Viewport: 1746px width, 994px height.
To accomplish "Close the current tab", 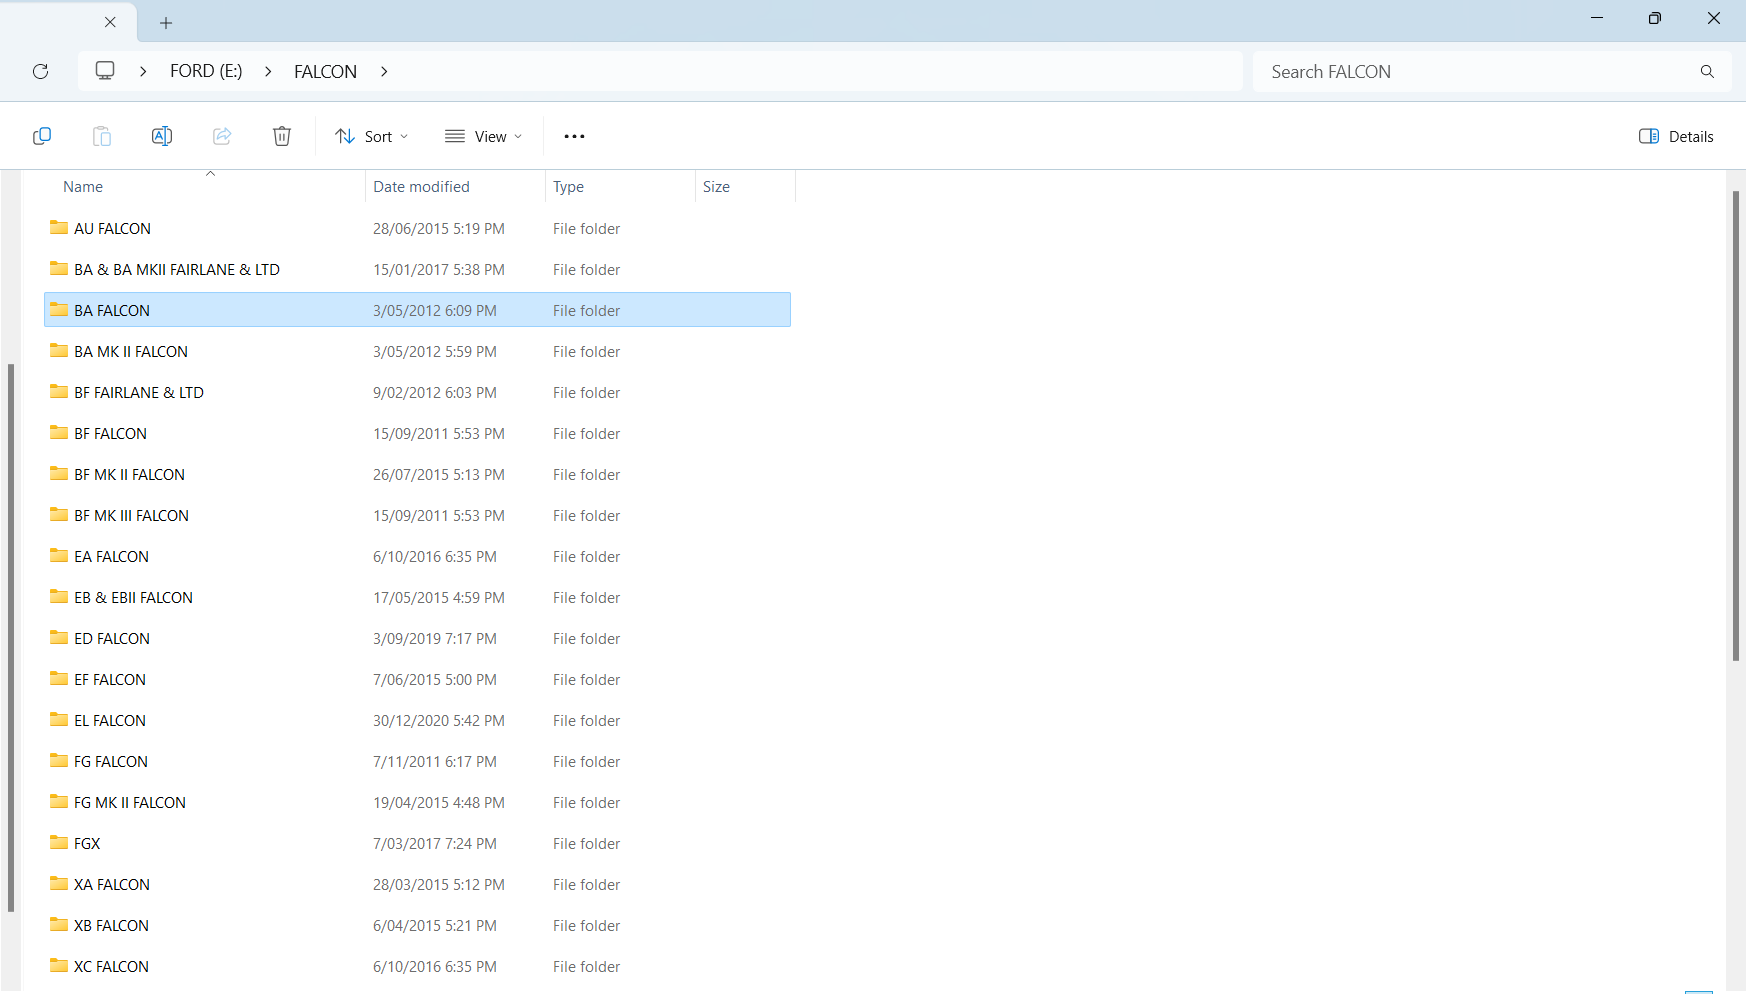I will (x=110, y=22).
